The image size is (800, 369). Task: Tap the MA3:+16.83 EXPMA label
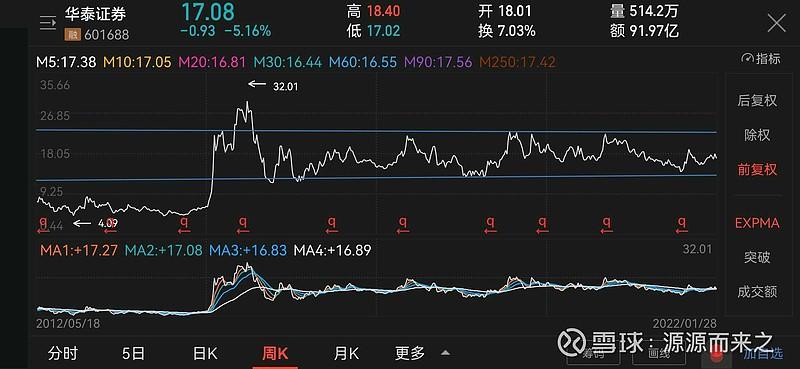click(x=248, y=250)
